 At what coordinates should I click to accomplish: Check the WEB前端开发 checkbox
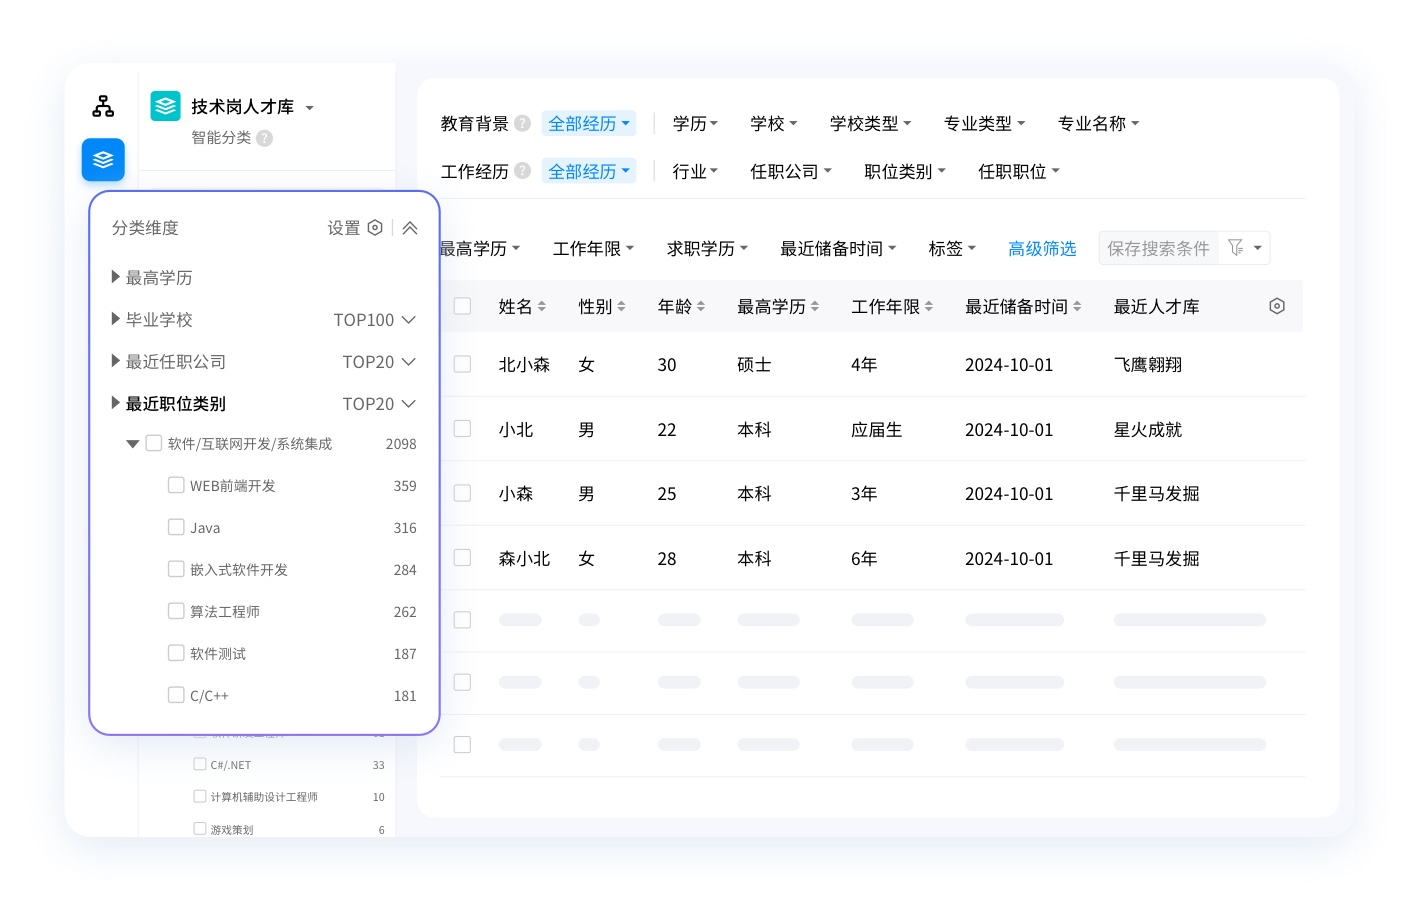(176, 485)
